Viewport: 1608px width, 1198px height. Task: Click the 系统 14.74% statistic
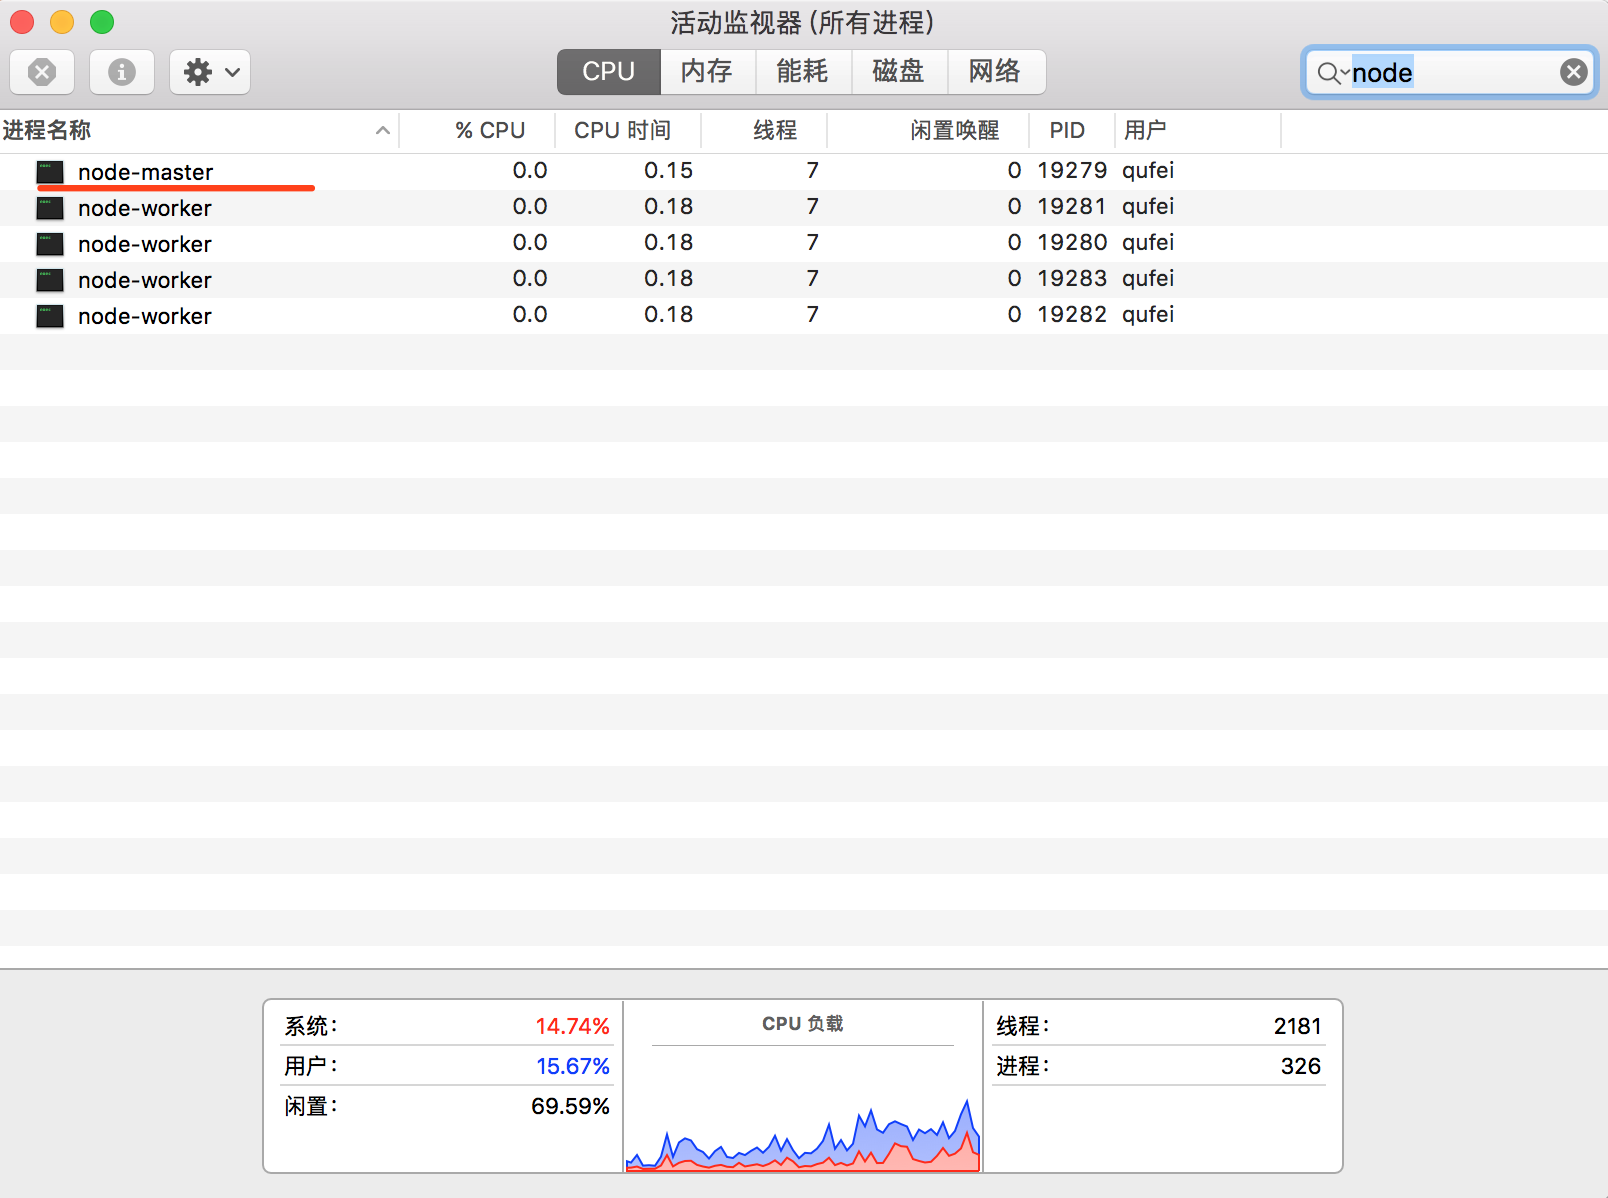coord(446,1026)
